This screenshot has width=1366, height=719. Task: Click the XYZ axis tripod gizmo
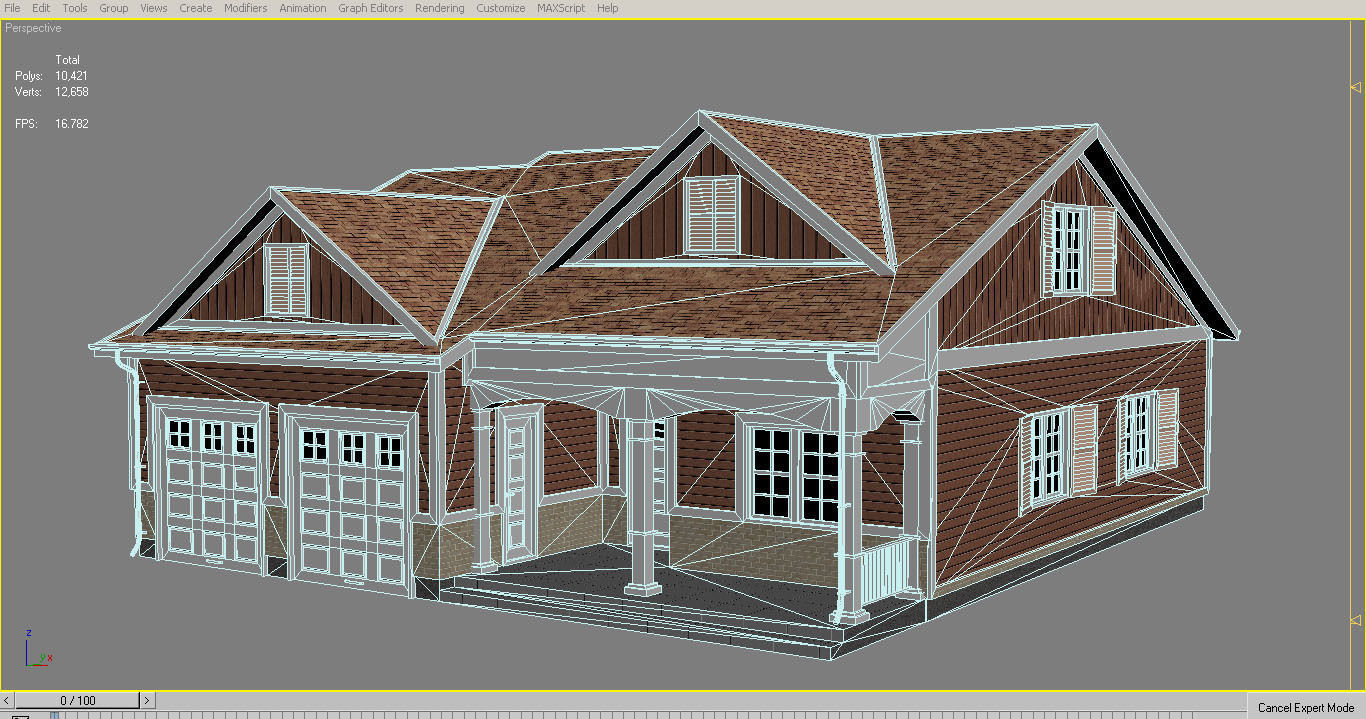coord(38,648)
